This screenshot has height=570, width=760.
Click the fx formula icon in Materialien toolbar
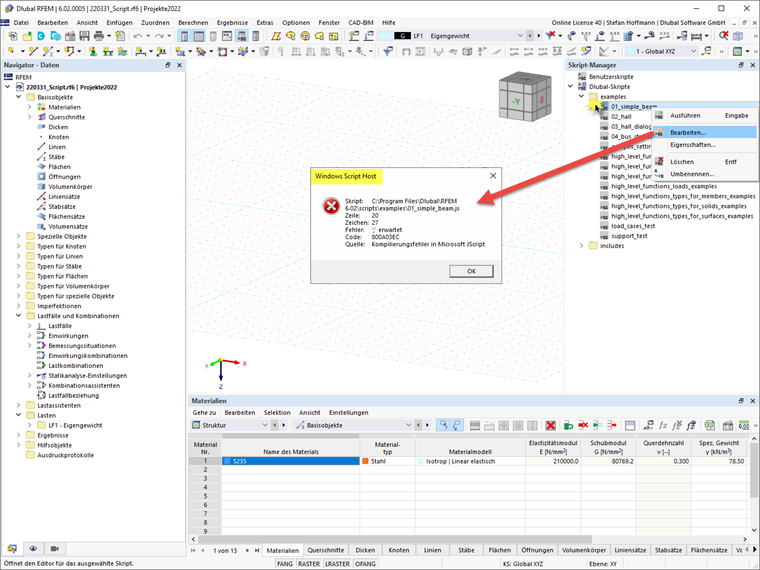click(x=663, y=425)
